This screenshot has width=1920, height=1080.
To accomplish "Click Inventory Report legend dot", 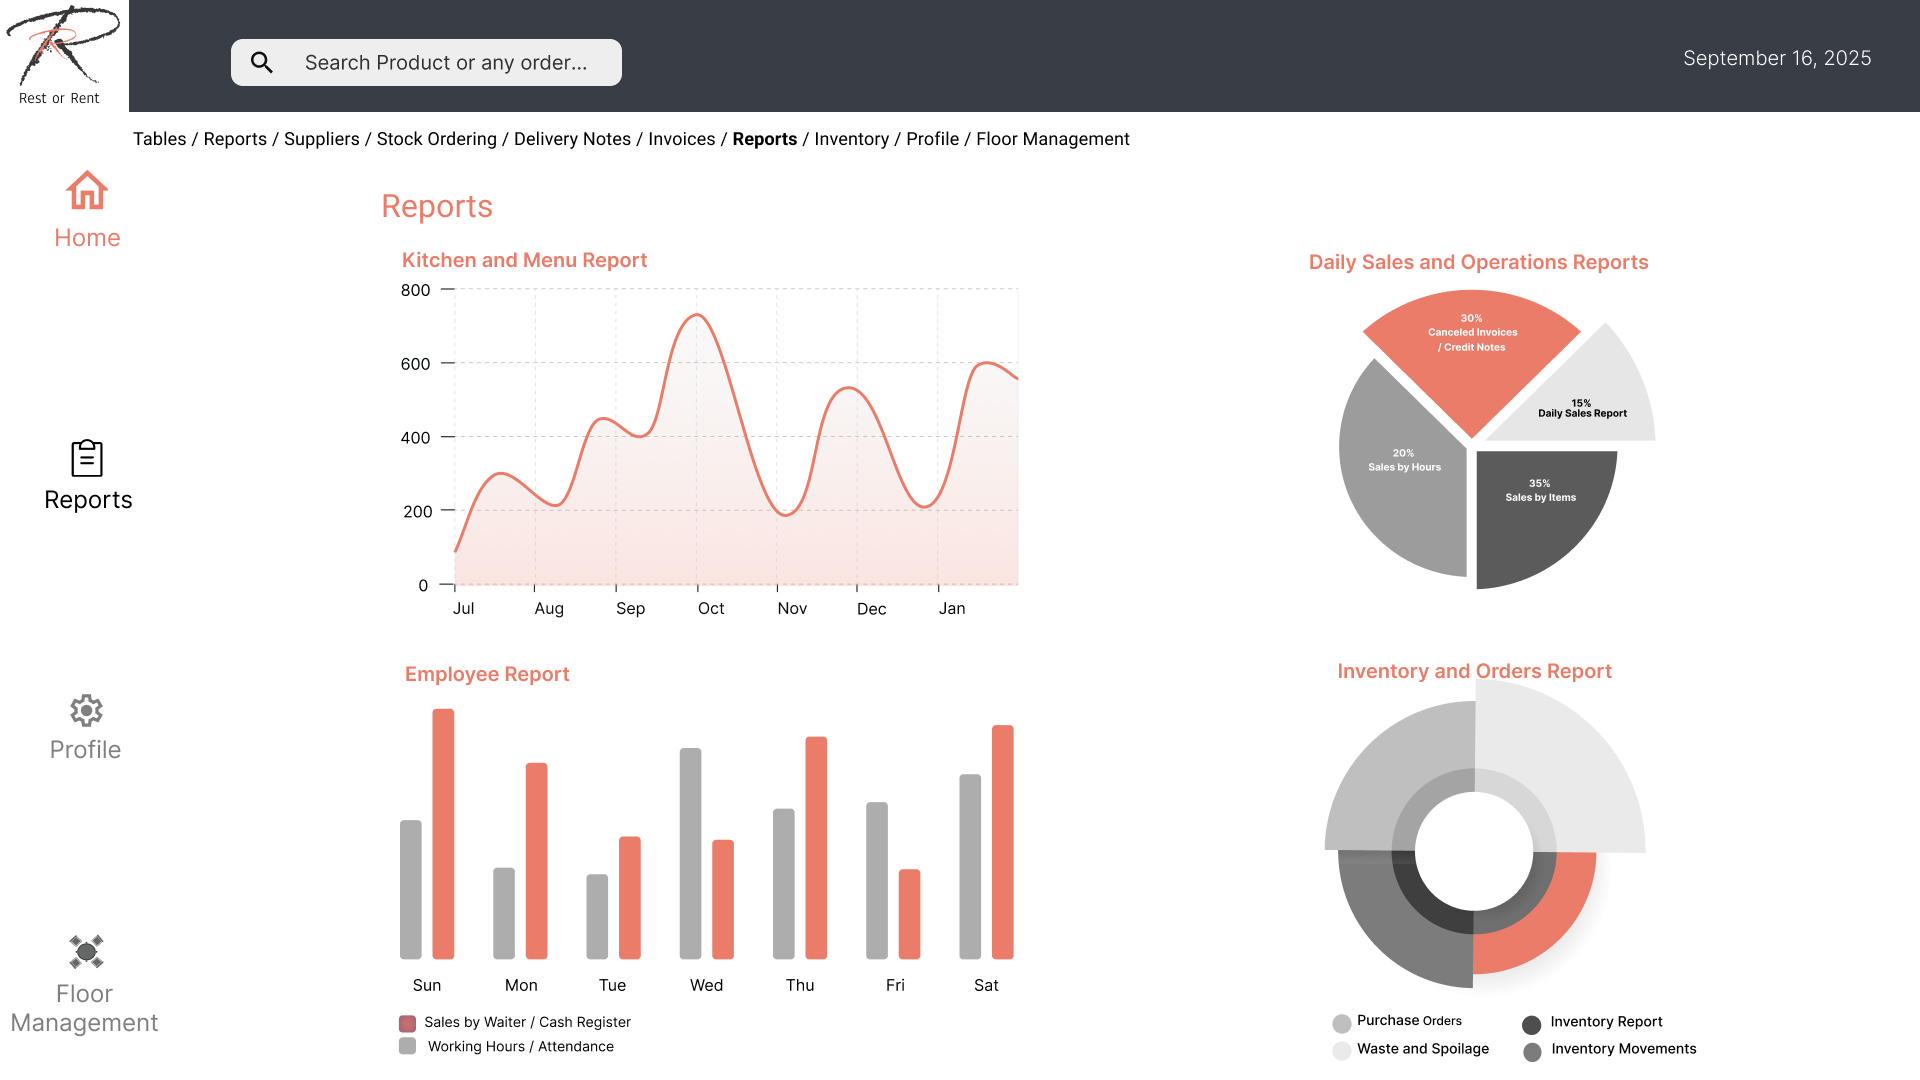I will click(x=1531, y=1025).
